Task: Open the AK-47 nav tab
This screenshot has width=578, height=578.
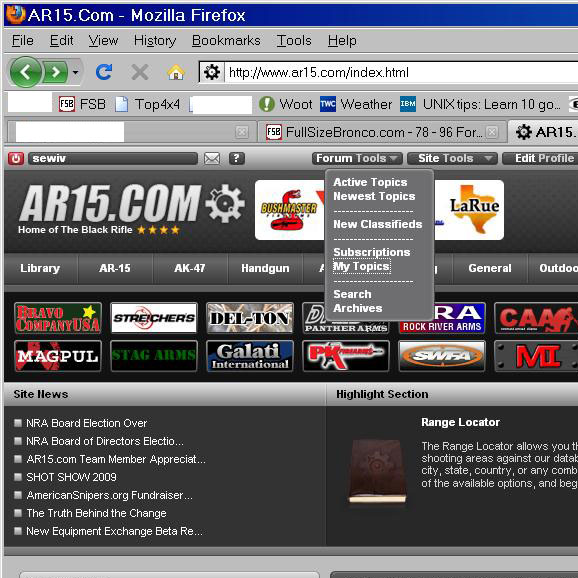Action: point(190,268)
